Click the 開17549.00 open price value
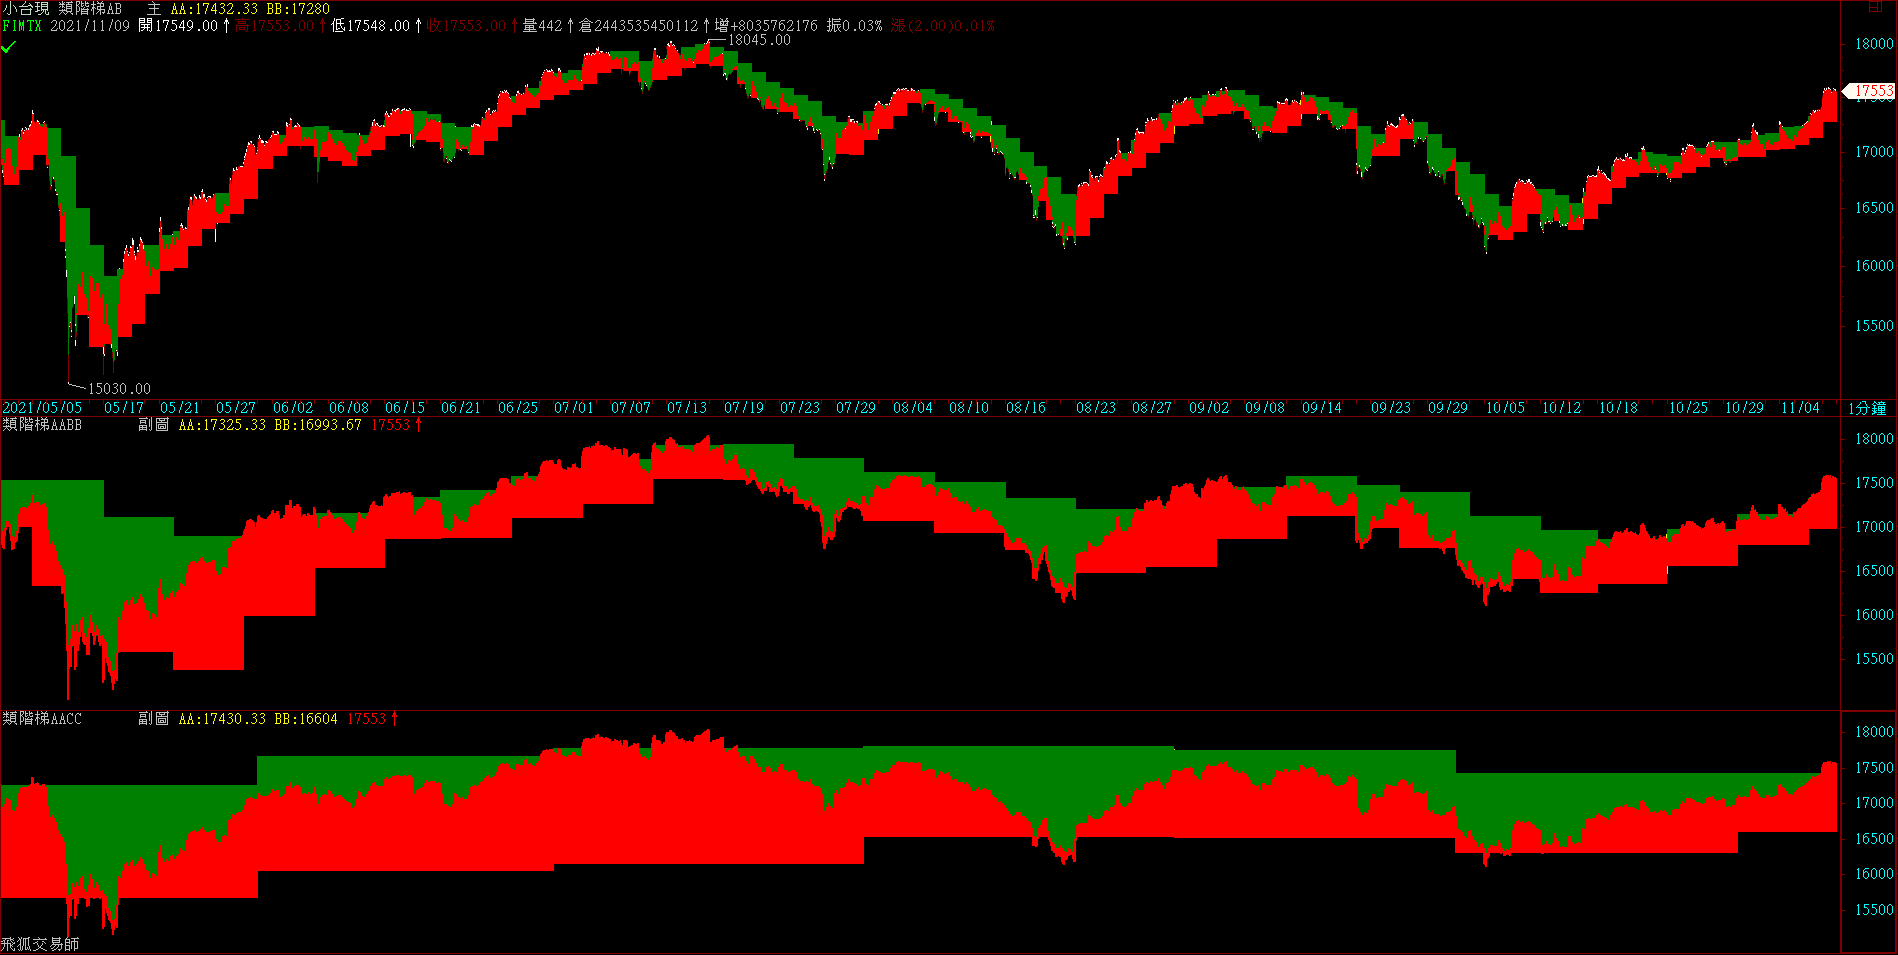Screen dimensions: 1898x955 coord(178,26)
